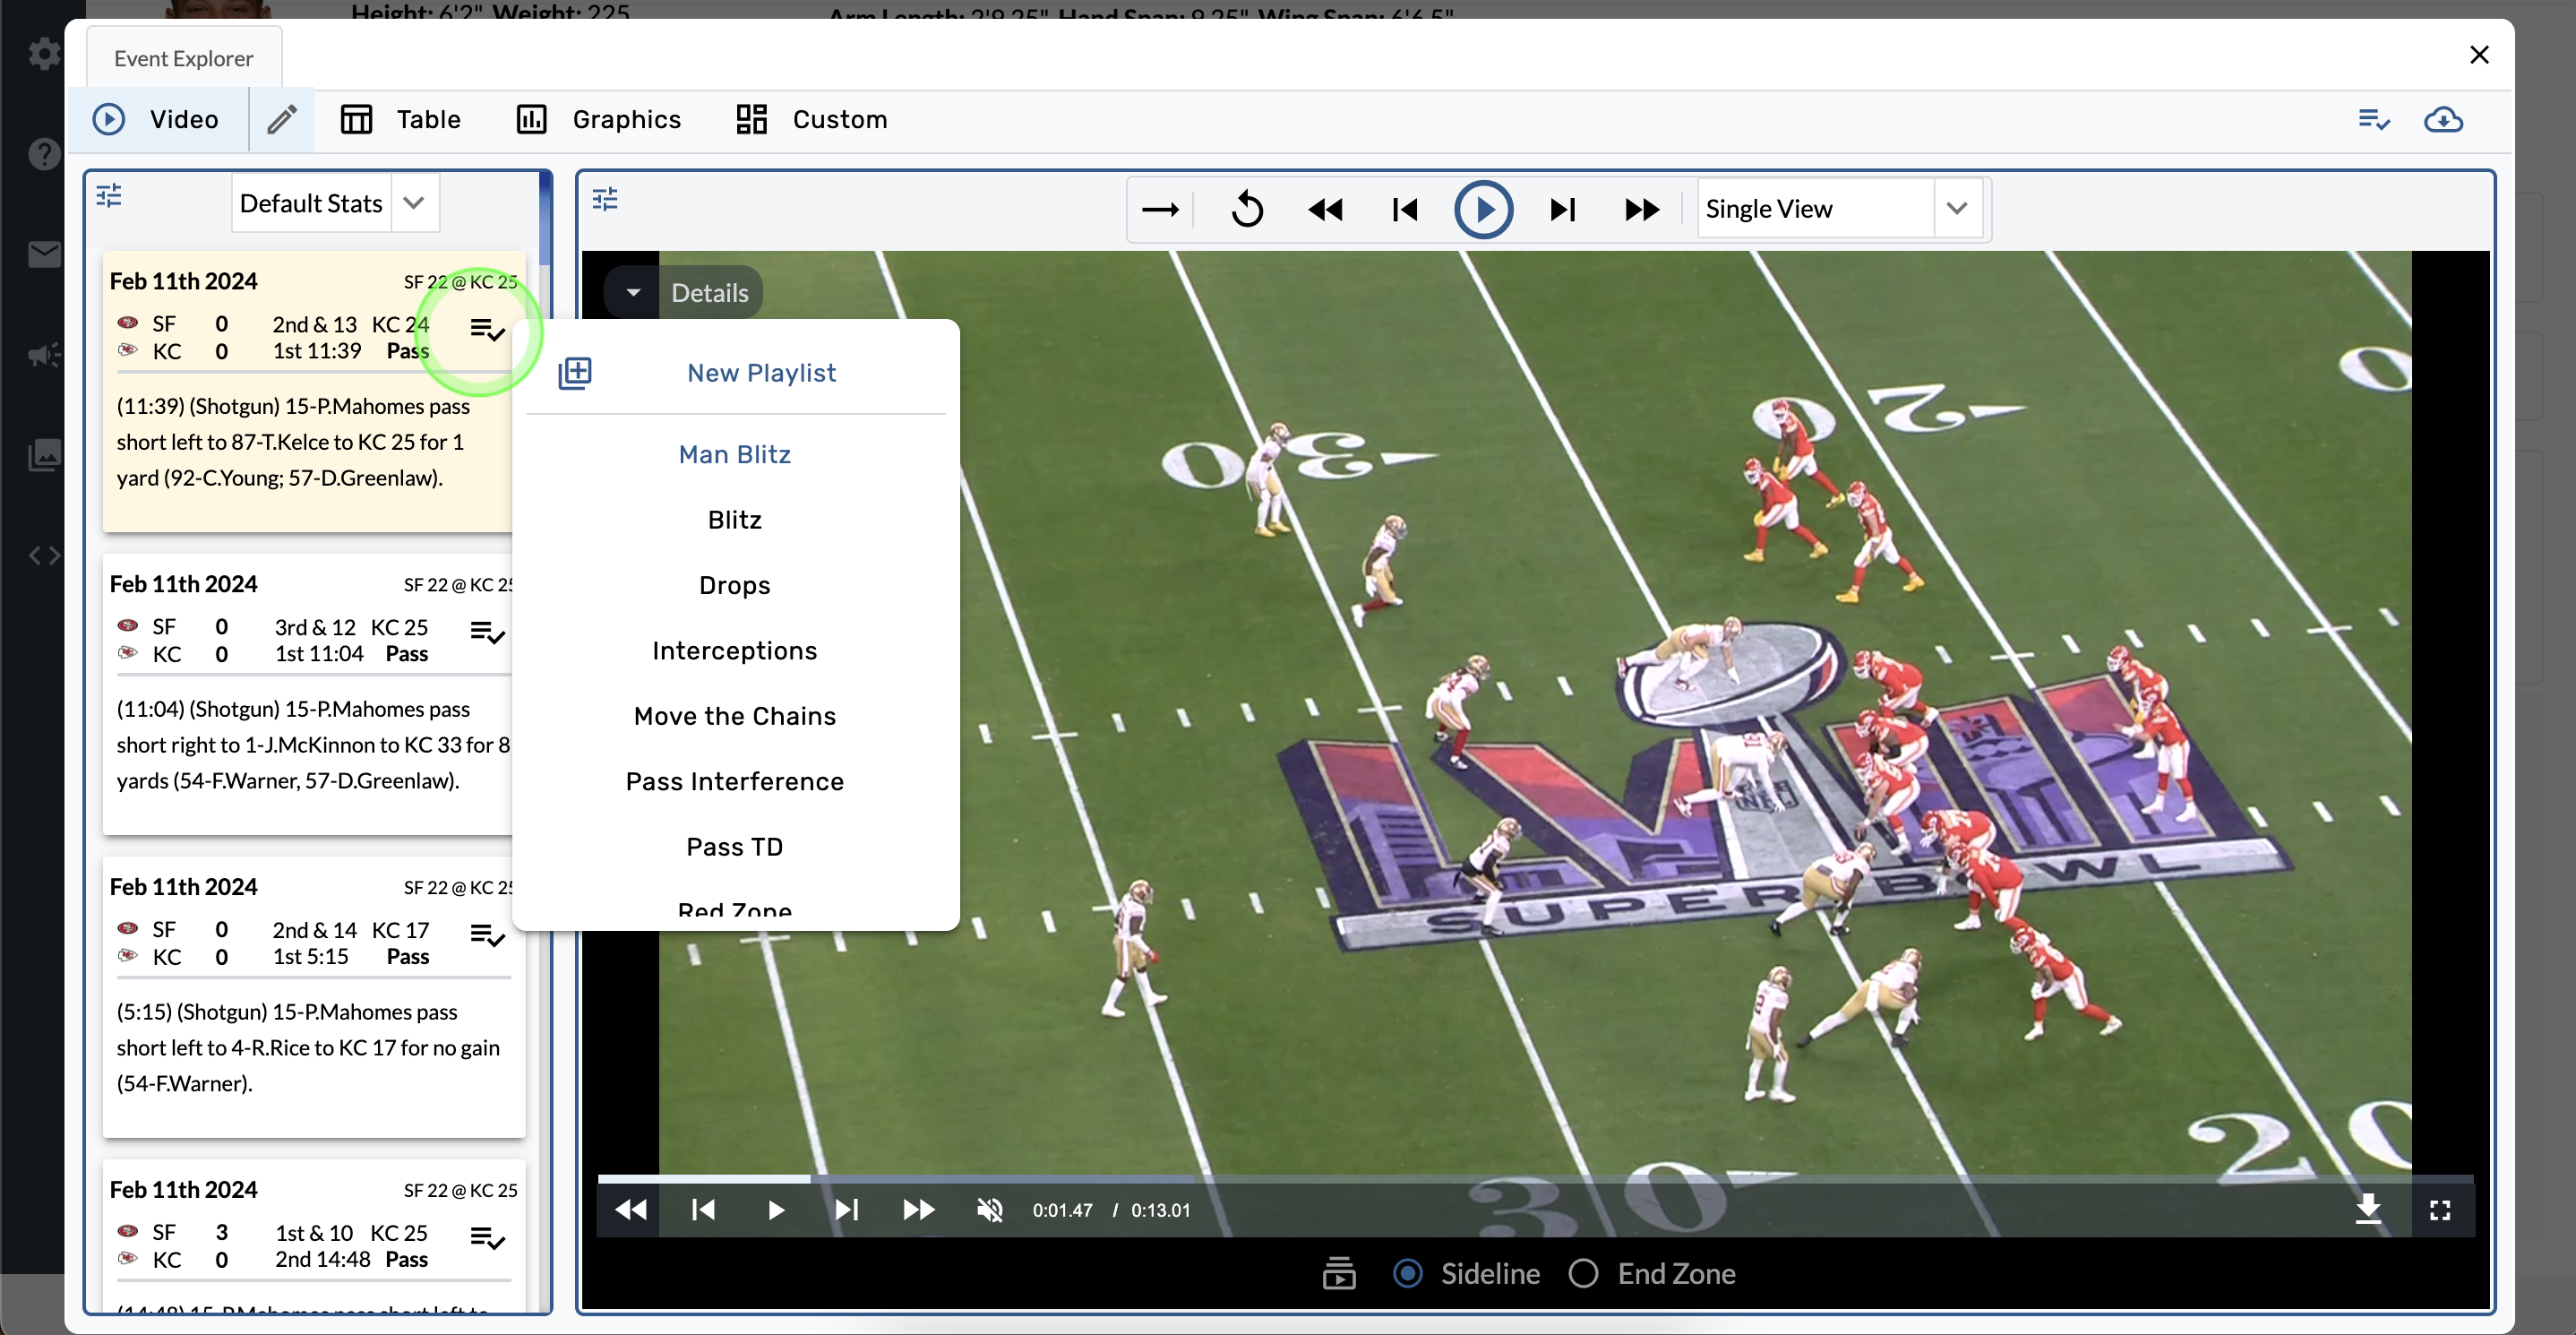Expand the Single View dropdown
This screenshot has height=1335, width=2576.
1956,209
